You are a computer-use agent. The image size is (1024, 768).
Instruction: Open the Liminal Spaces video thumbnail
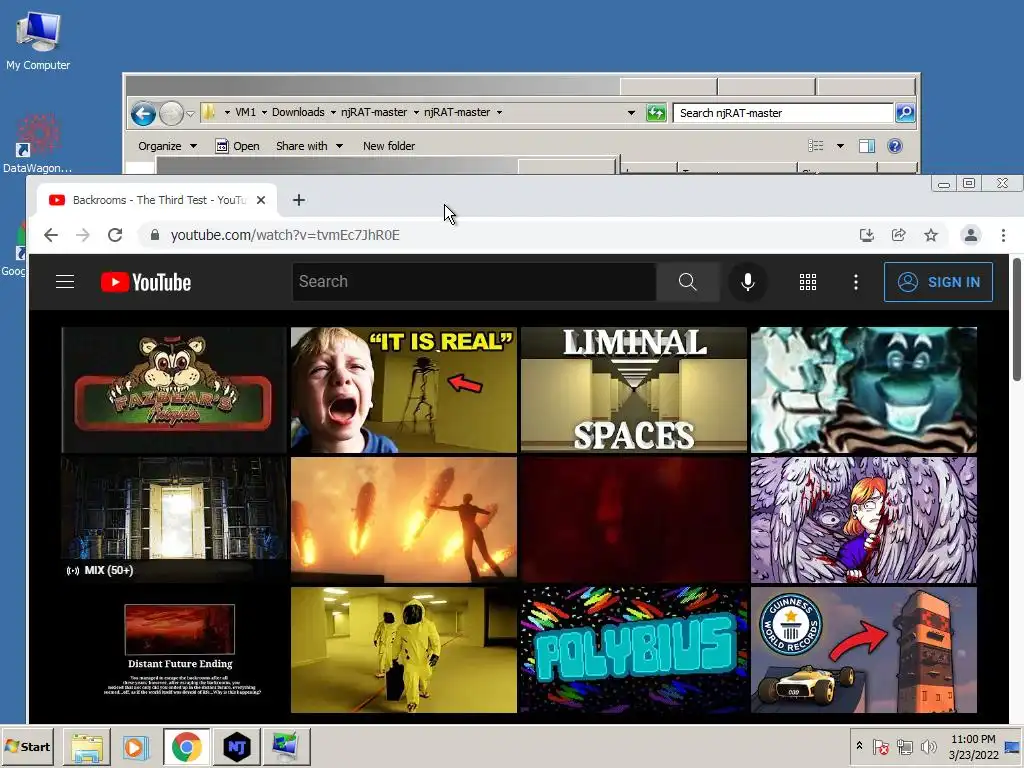tap(633, 390)
